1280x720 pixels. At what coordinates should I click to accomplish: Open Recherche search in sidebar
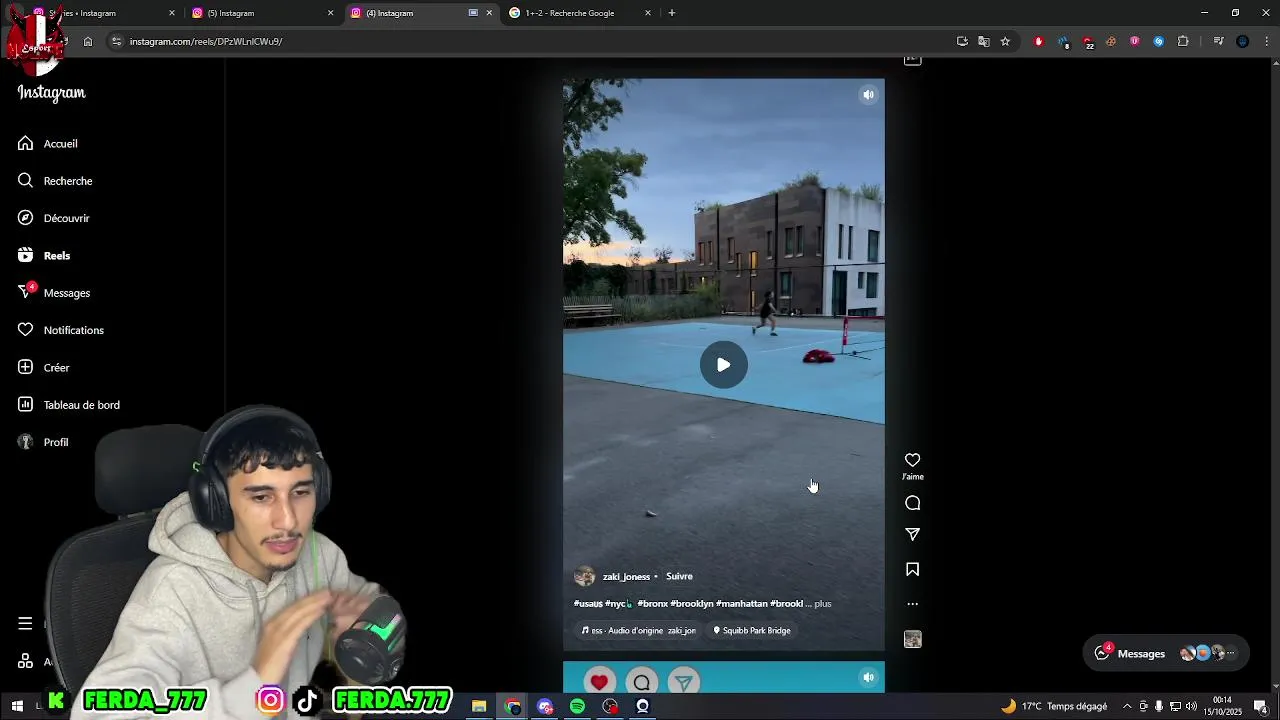pos(54,181)
